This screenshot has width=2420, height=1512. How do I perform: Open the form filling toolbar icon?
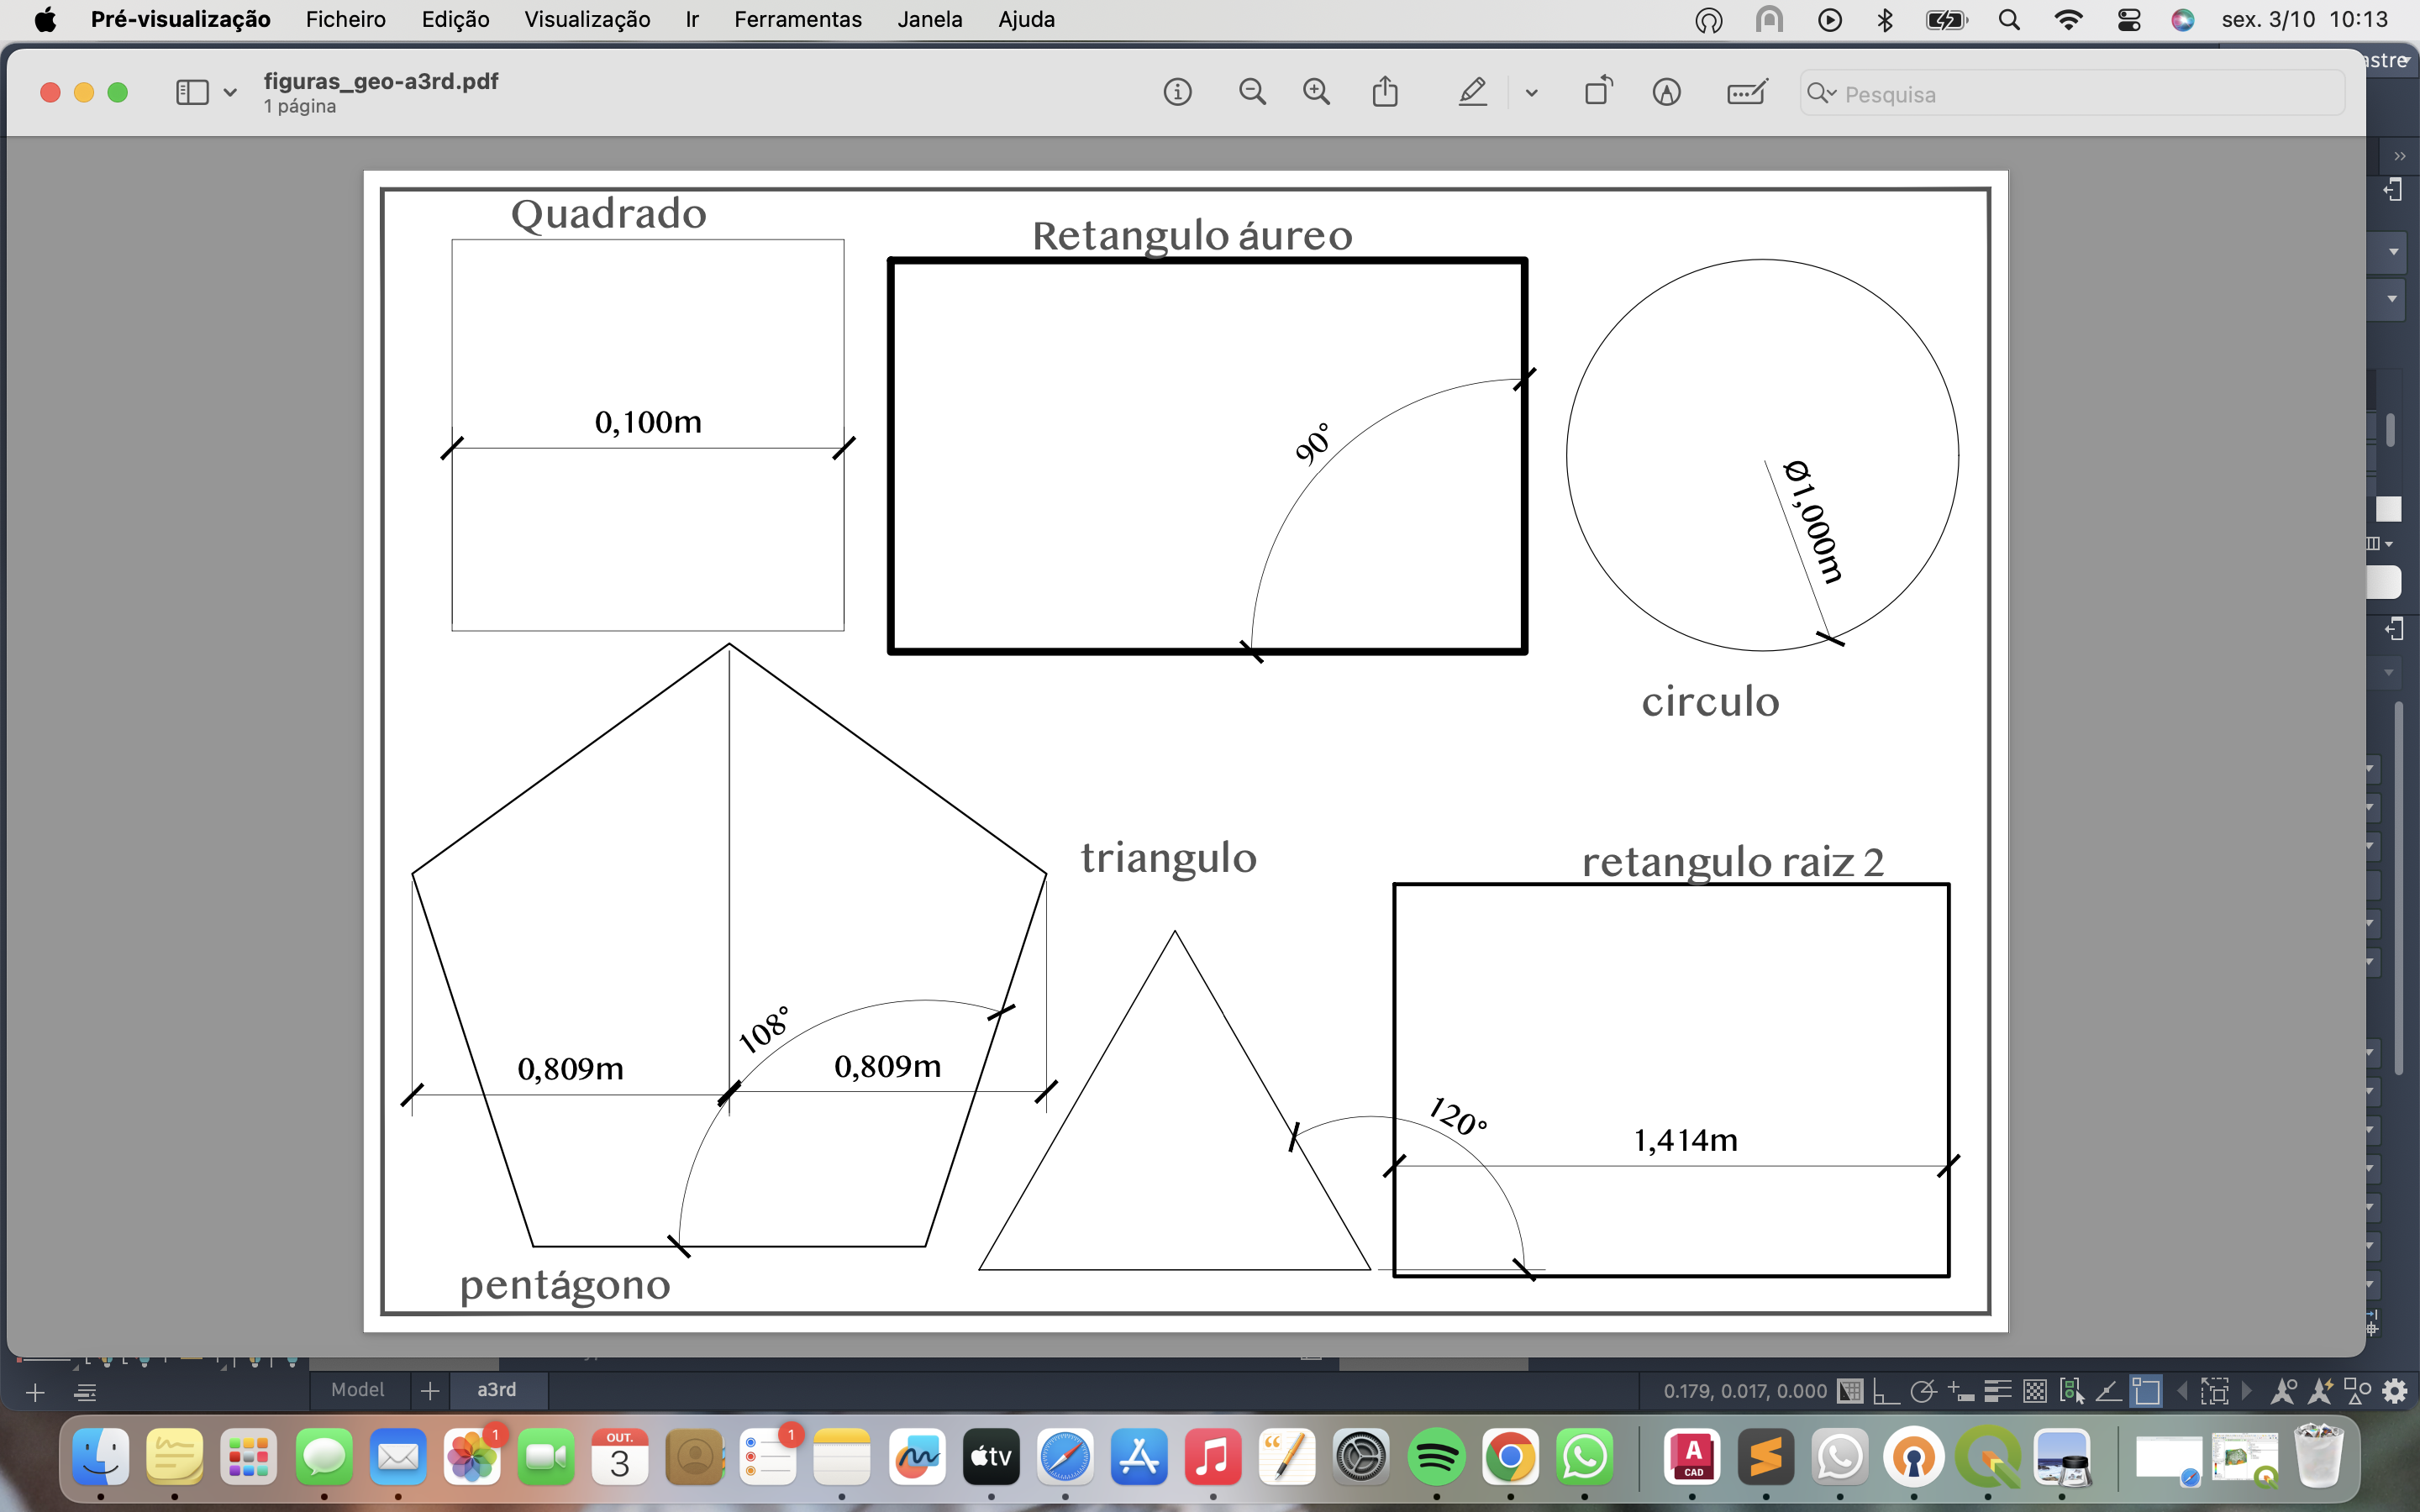(1746, 93)
